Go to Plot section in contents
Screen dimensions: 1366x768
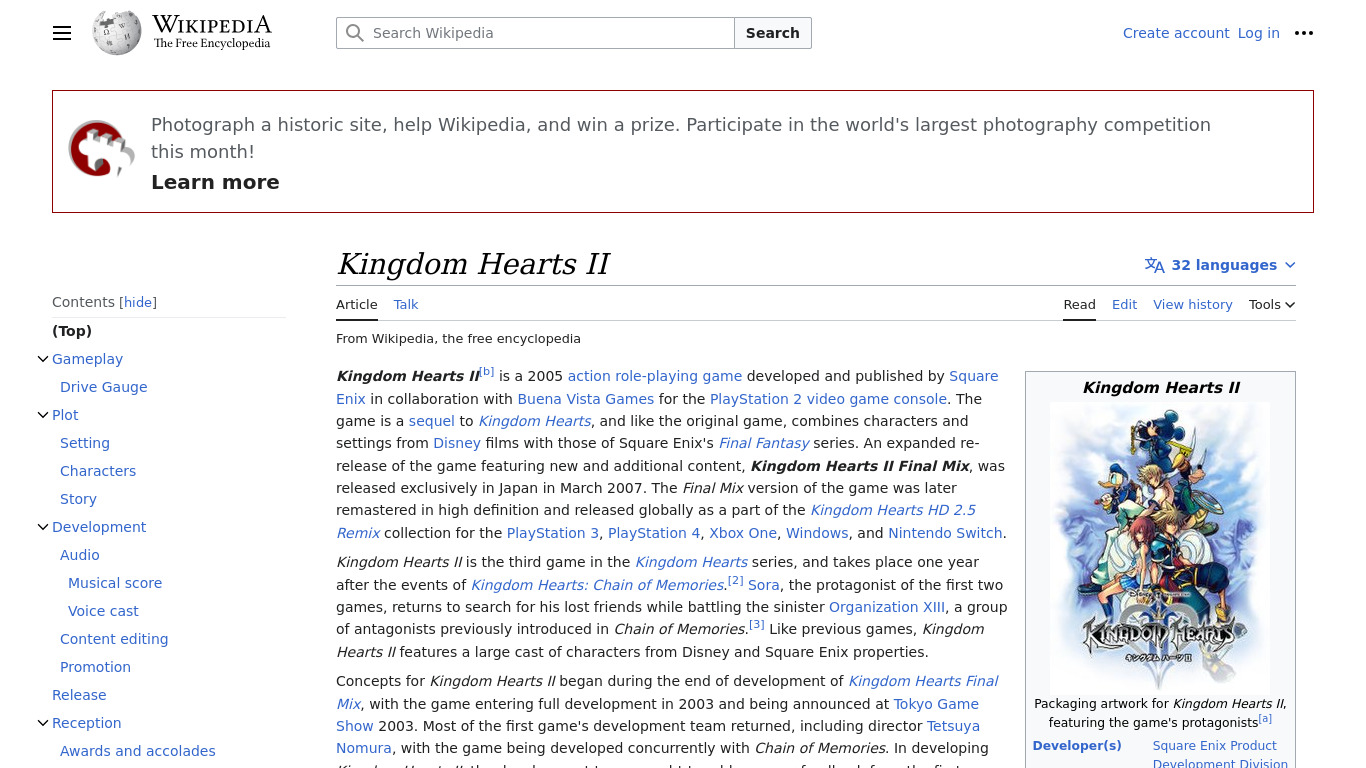point(65,415)
